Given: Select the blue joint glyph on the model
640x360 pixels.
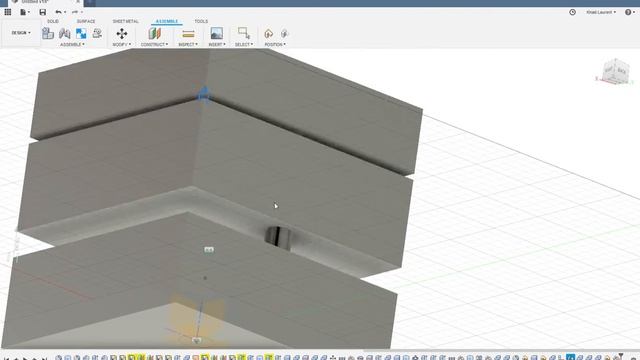Looking at the screenshot, I should click(204, 94).
